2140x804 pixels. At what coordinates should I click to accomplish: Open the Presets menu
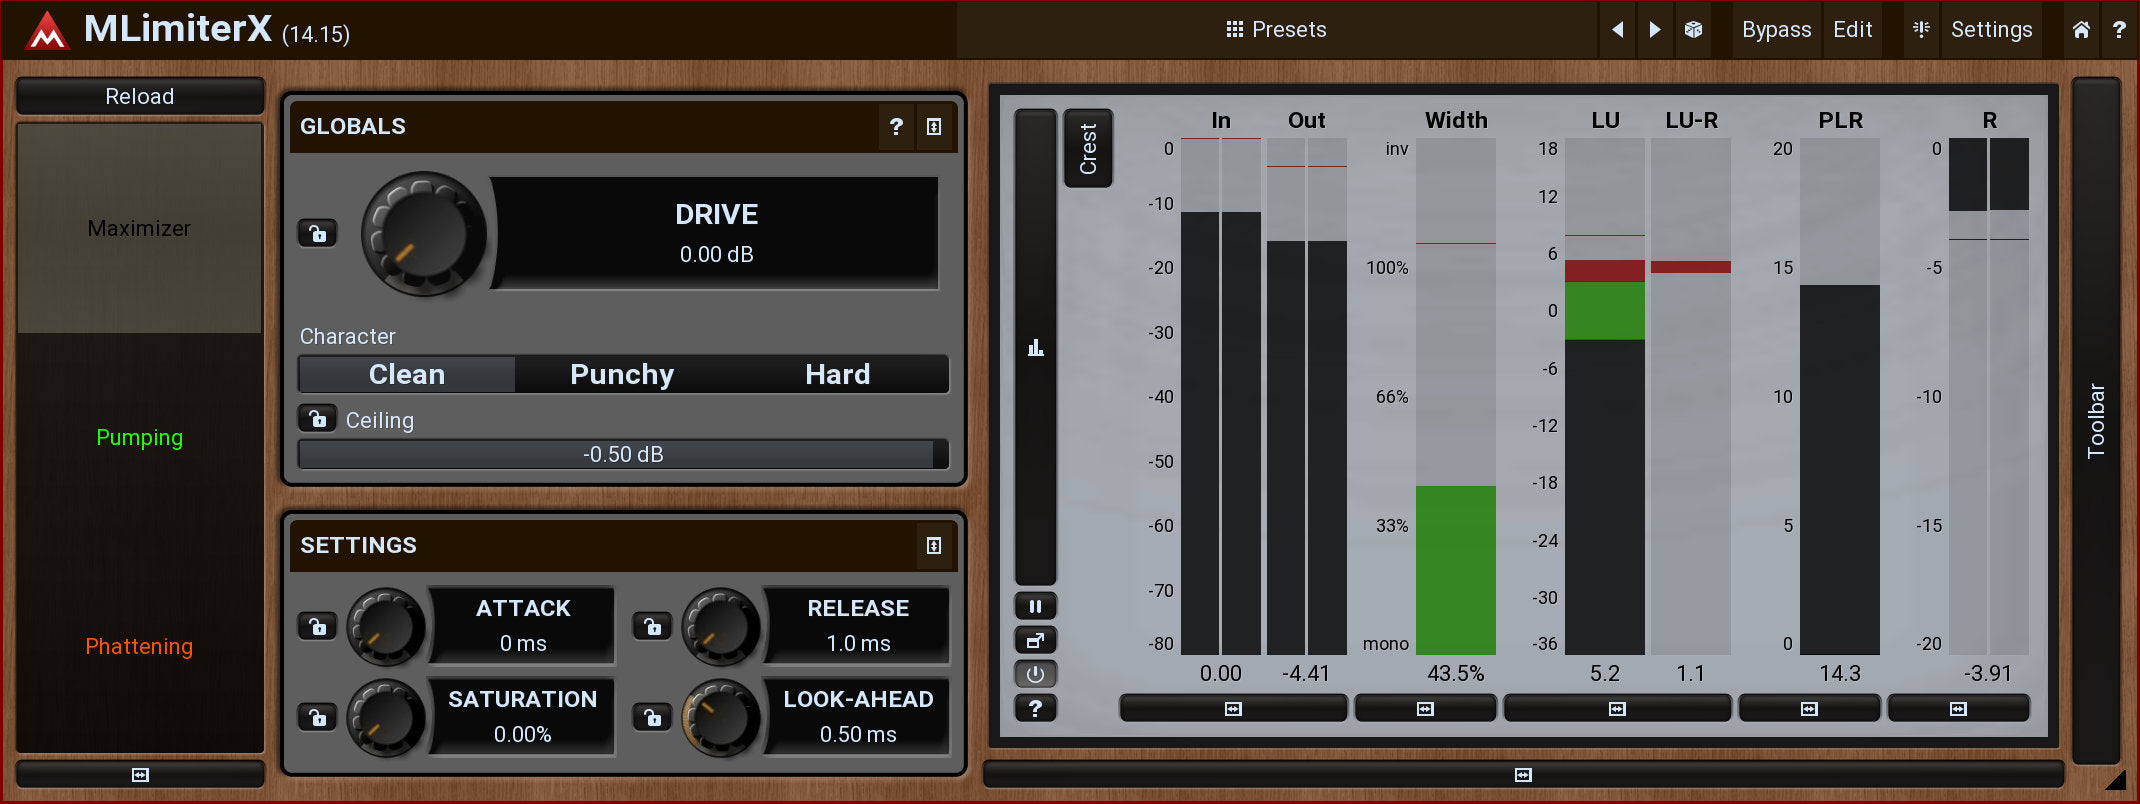pos(1277,30)
